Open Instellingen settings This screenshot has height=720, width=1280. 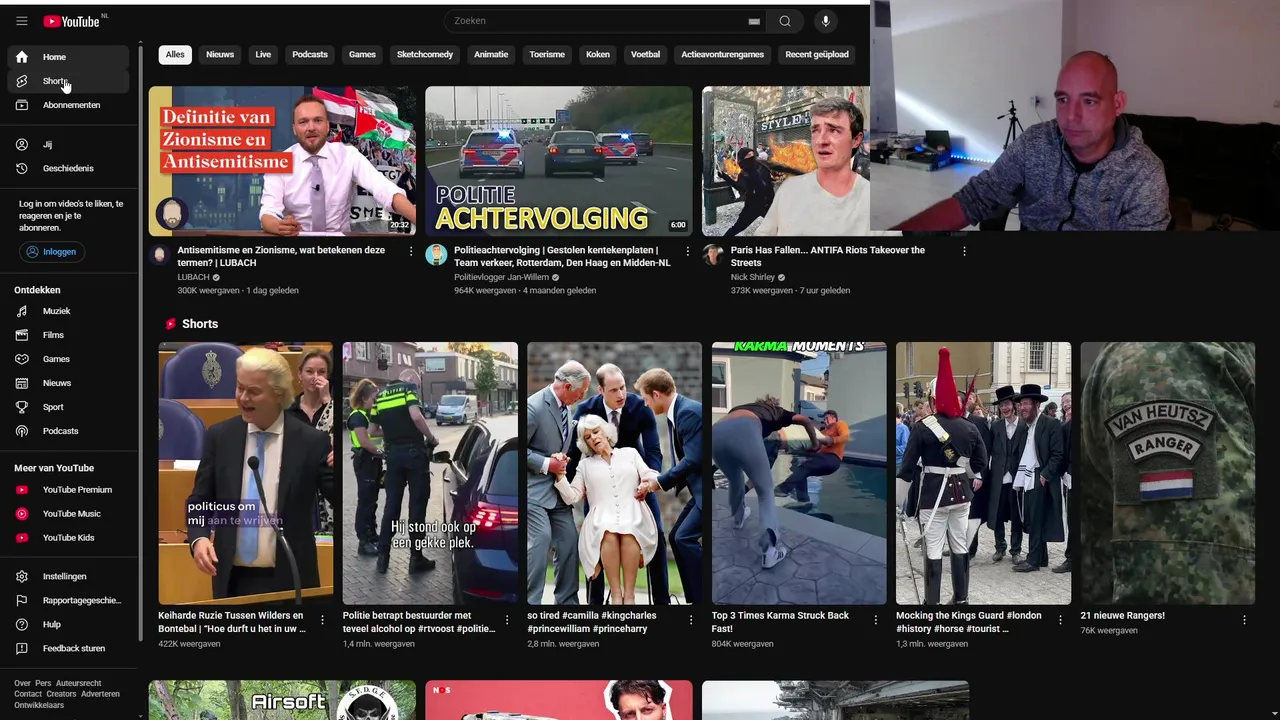tap(68, 576)
